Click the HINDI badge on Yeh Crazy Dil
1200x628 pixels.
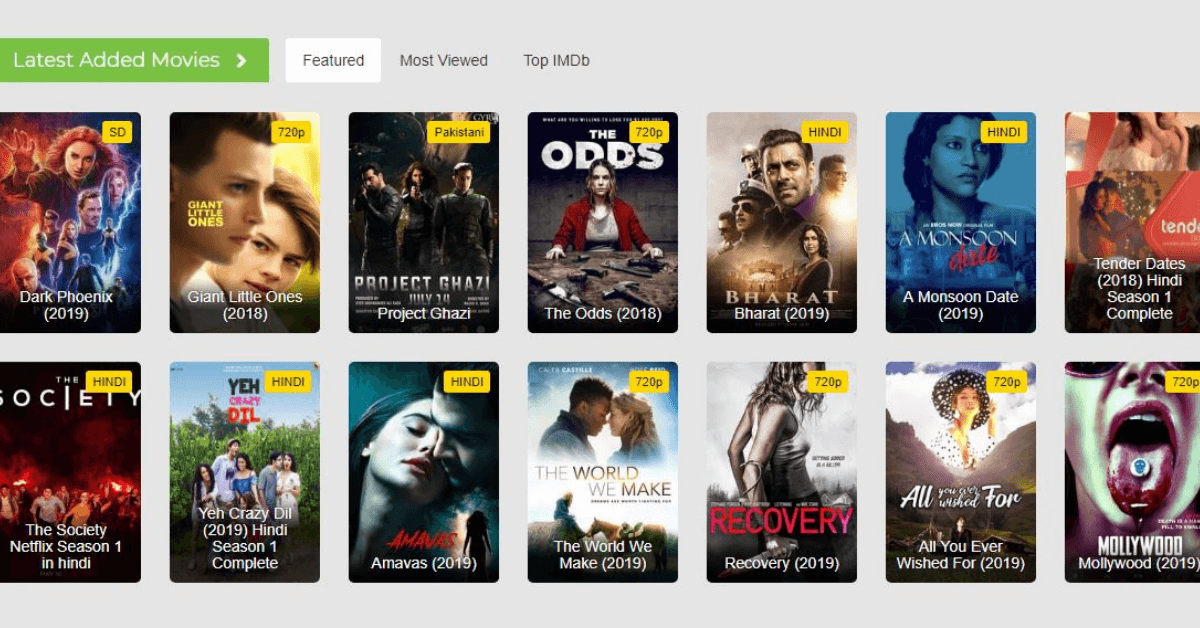coord(288,382)
